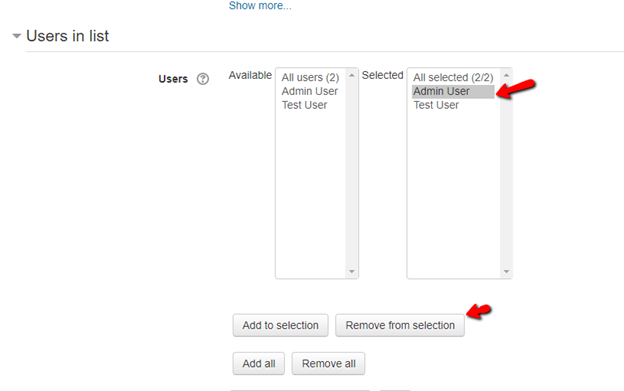
Task: Follow the Show more... link
Action: point(260,6)
